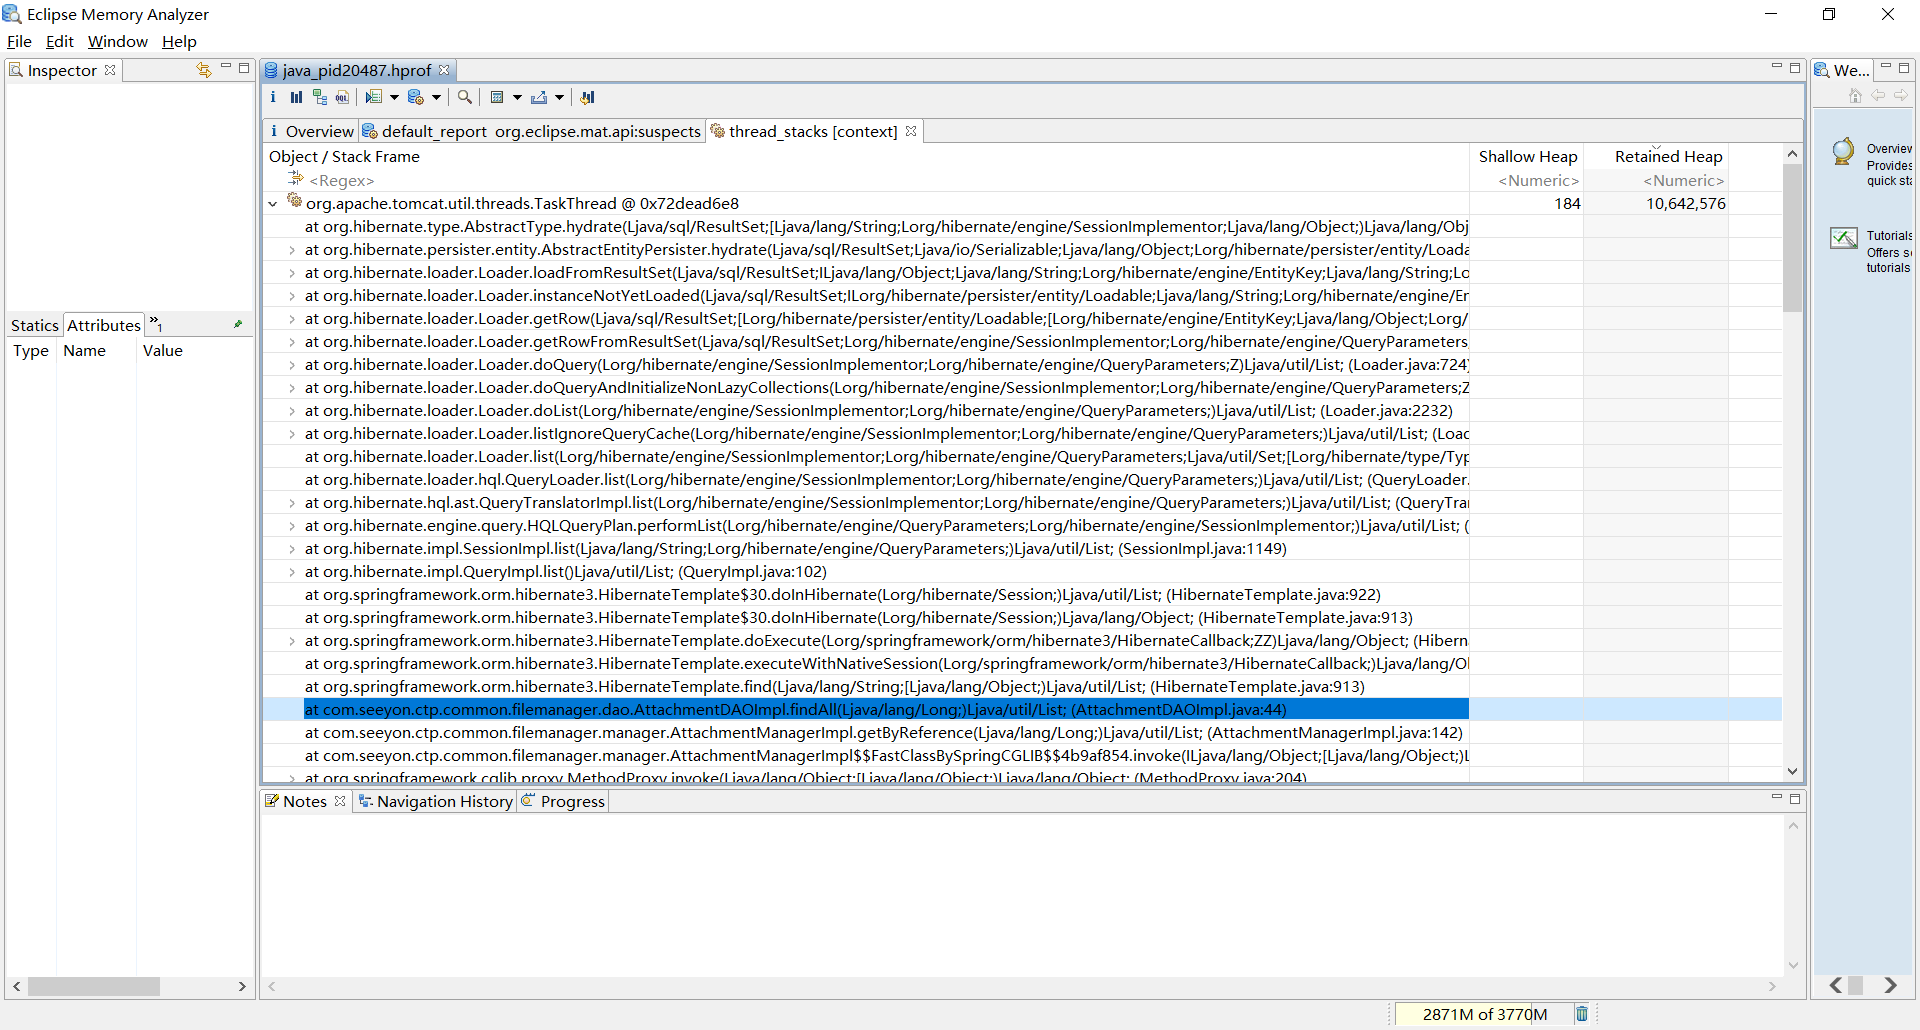Maximize the Notes panel area
The image size is (1920, 1030).
click(x=1795, y=798)
